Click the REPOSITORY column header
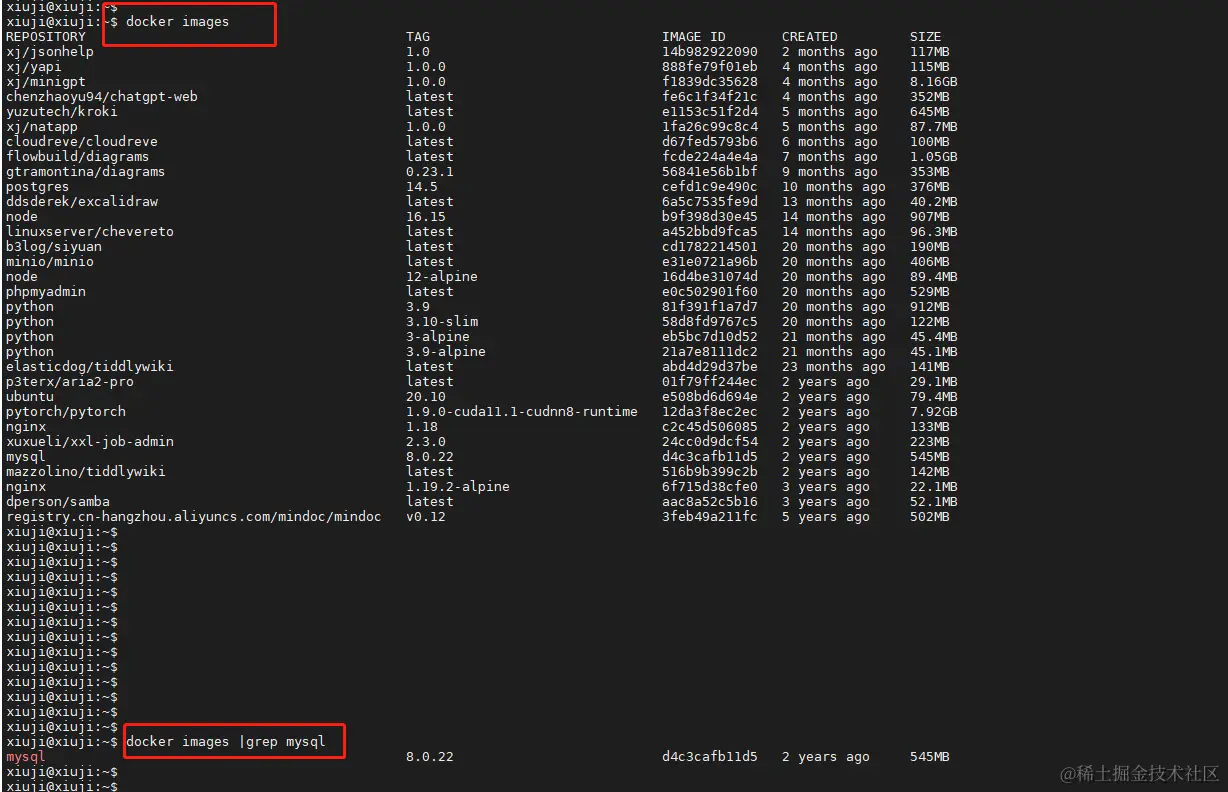Screen dimensions: 1228x792 46,36
